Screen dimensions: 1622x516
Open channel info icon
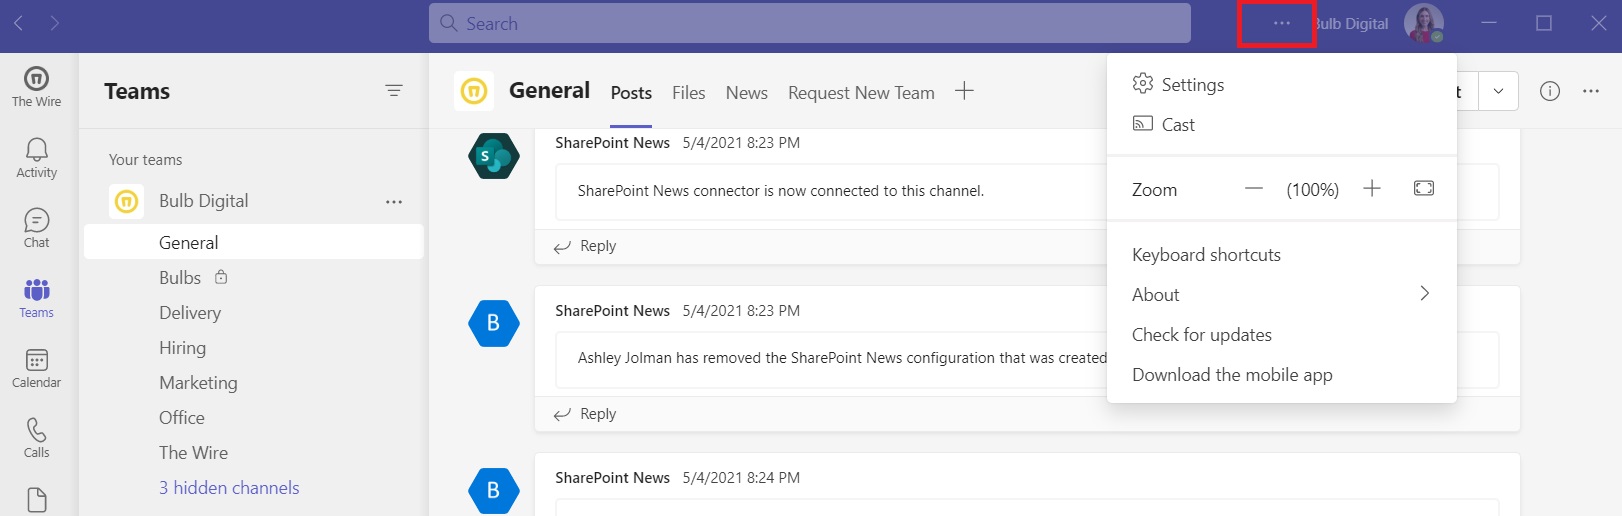(1550, 91)
